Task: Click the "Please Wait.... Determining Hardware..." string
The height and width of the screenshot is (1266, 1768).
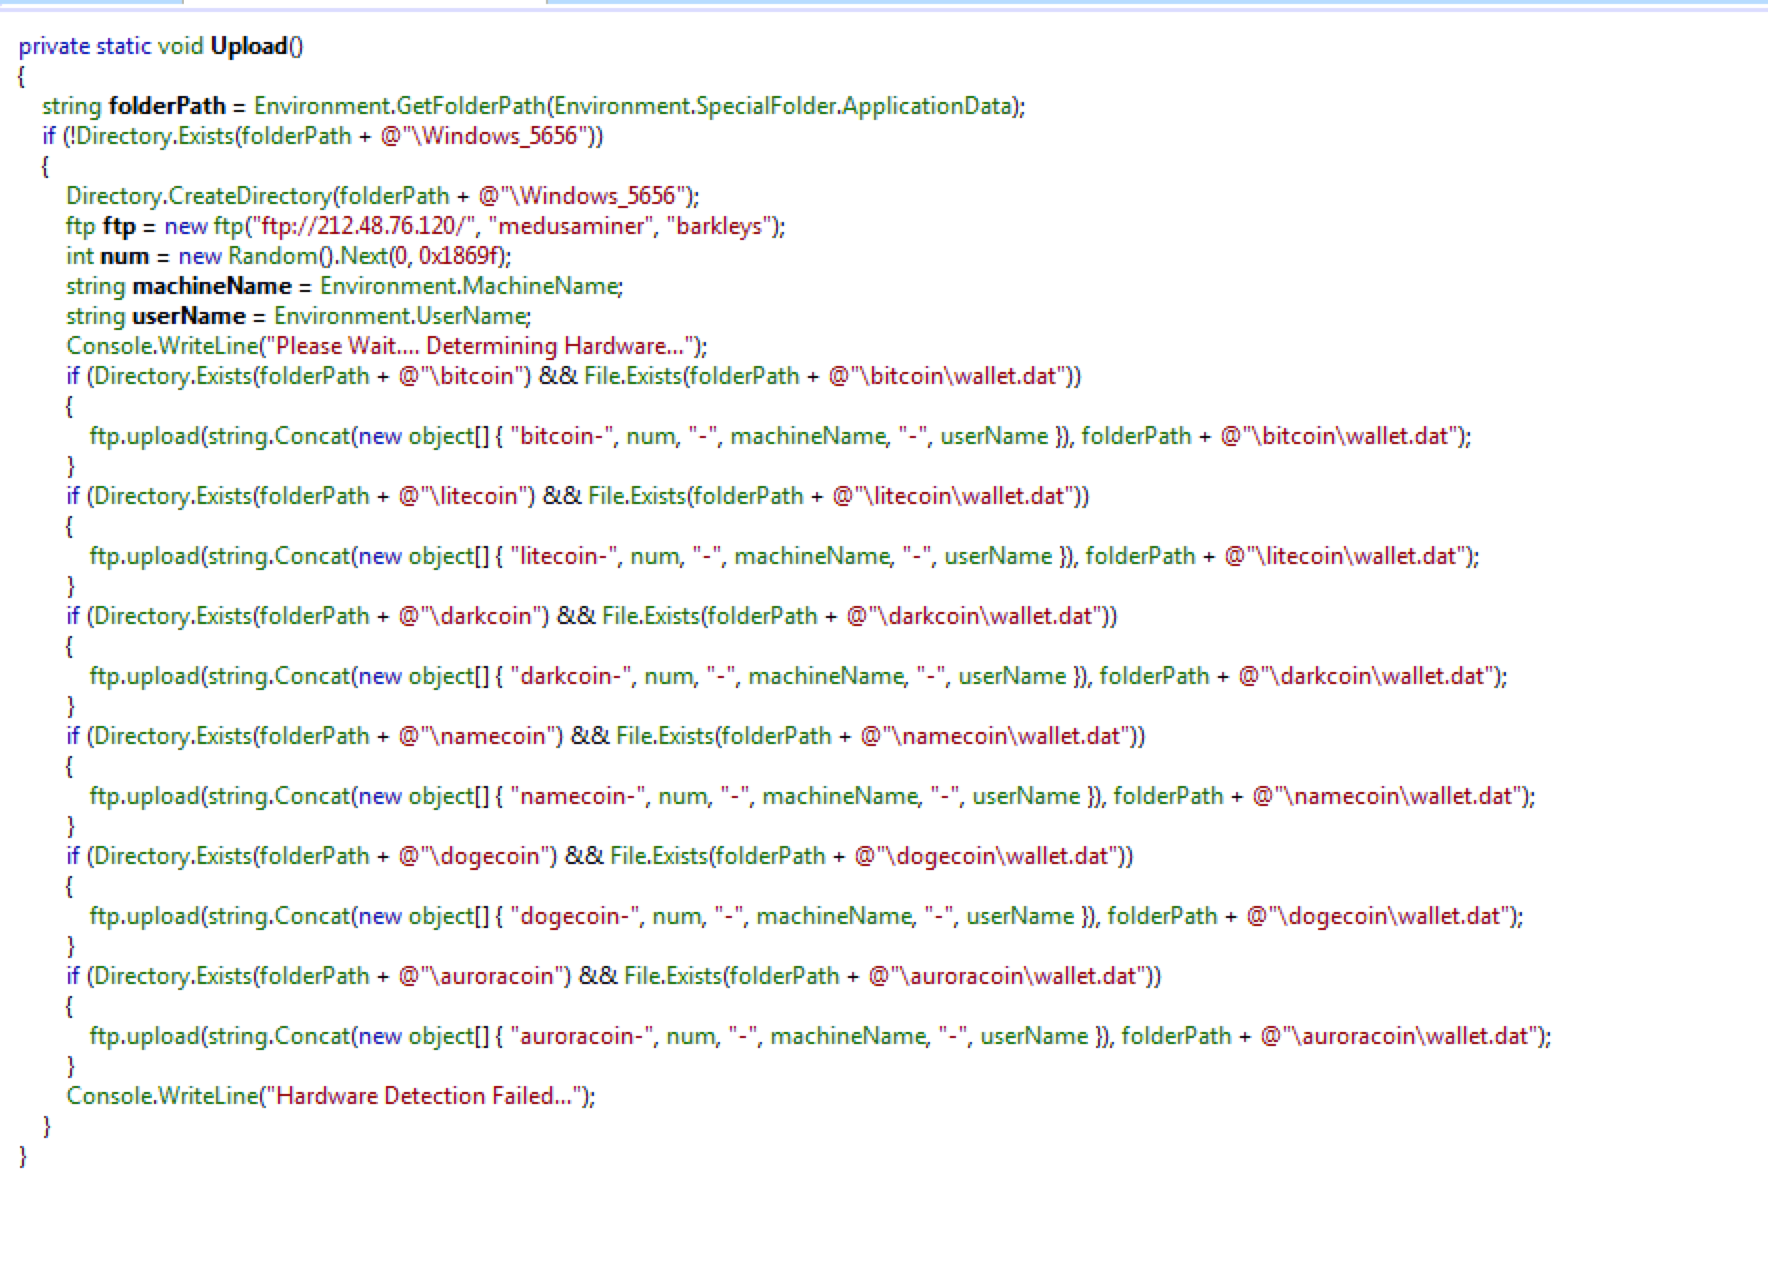Action: click(x=480, y=346)
